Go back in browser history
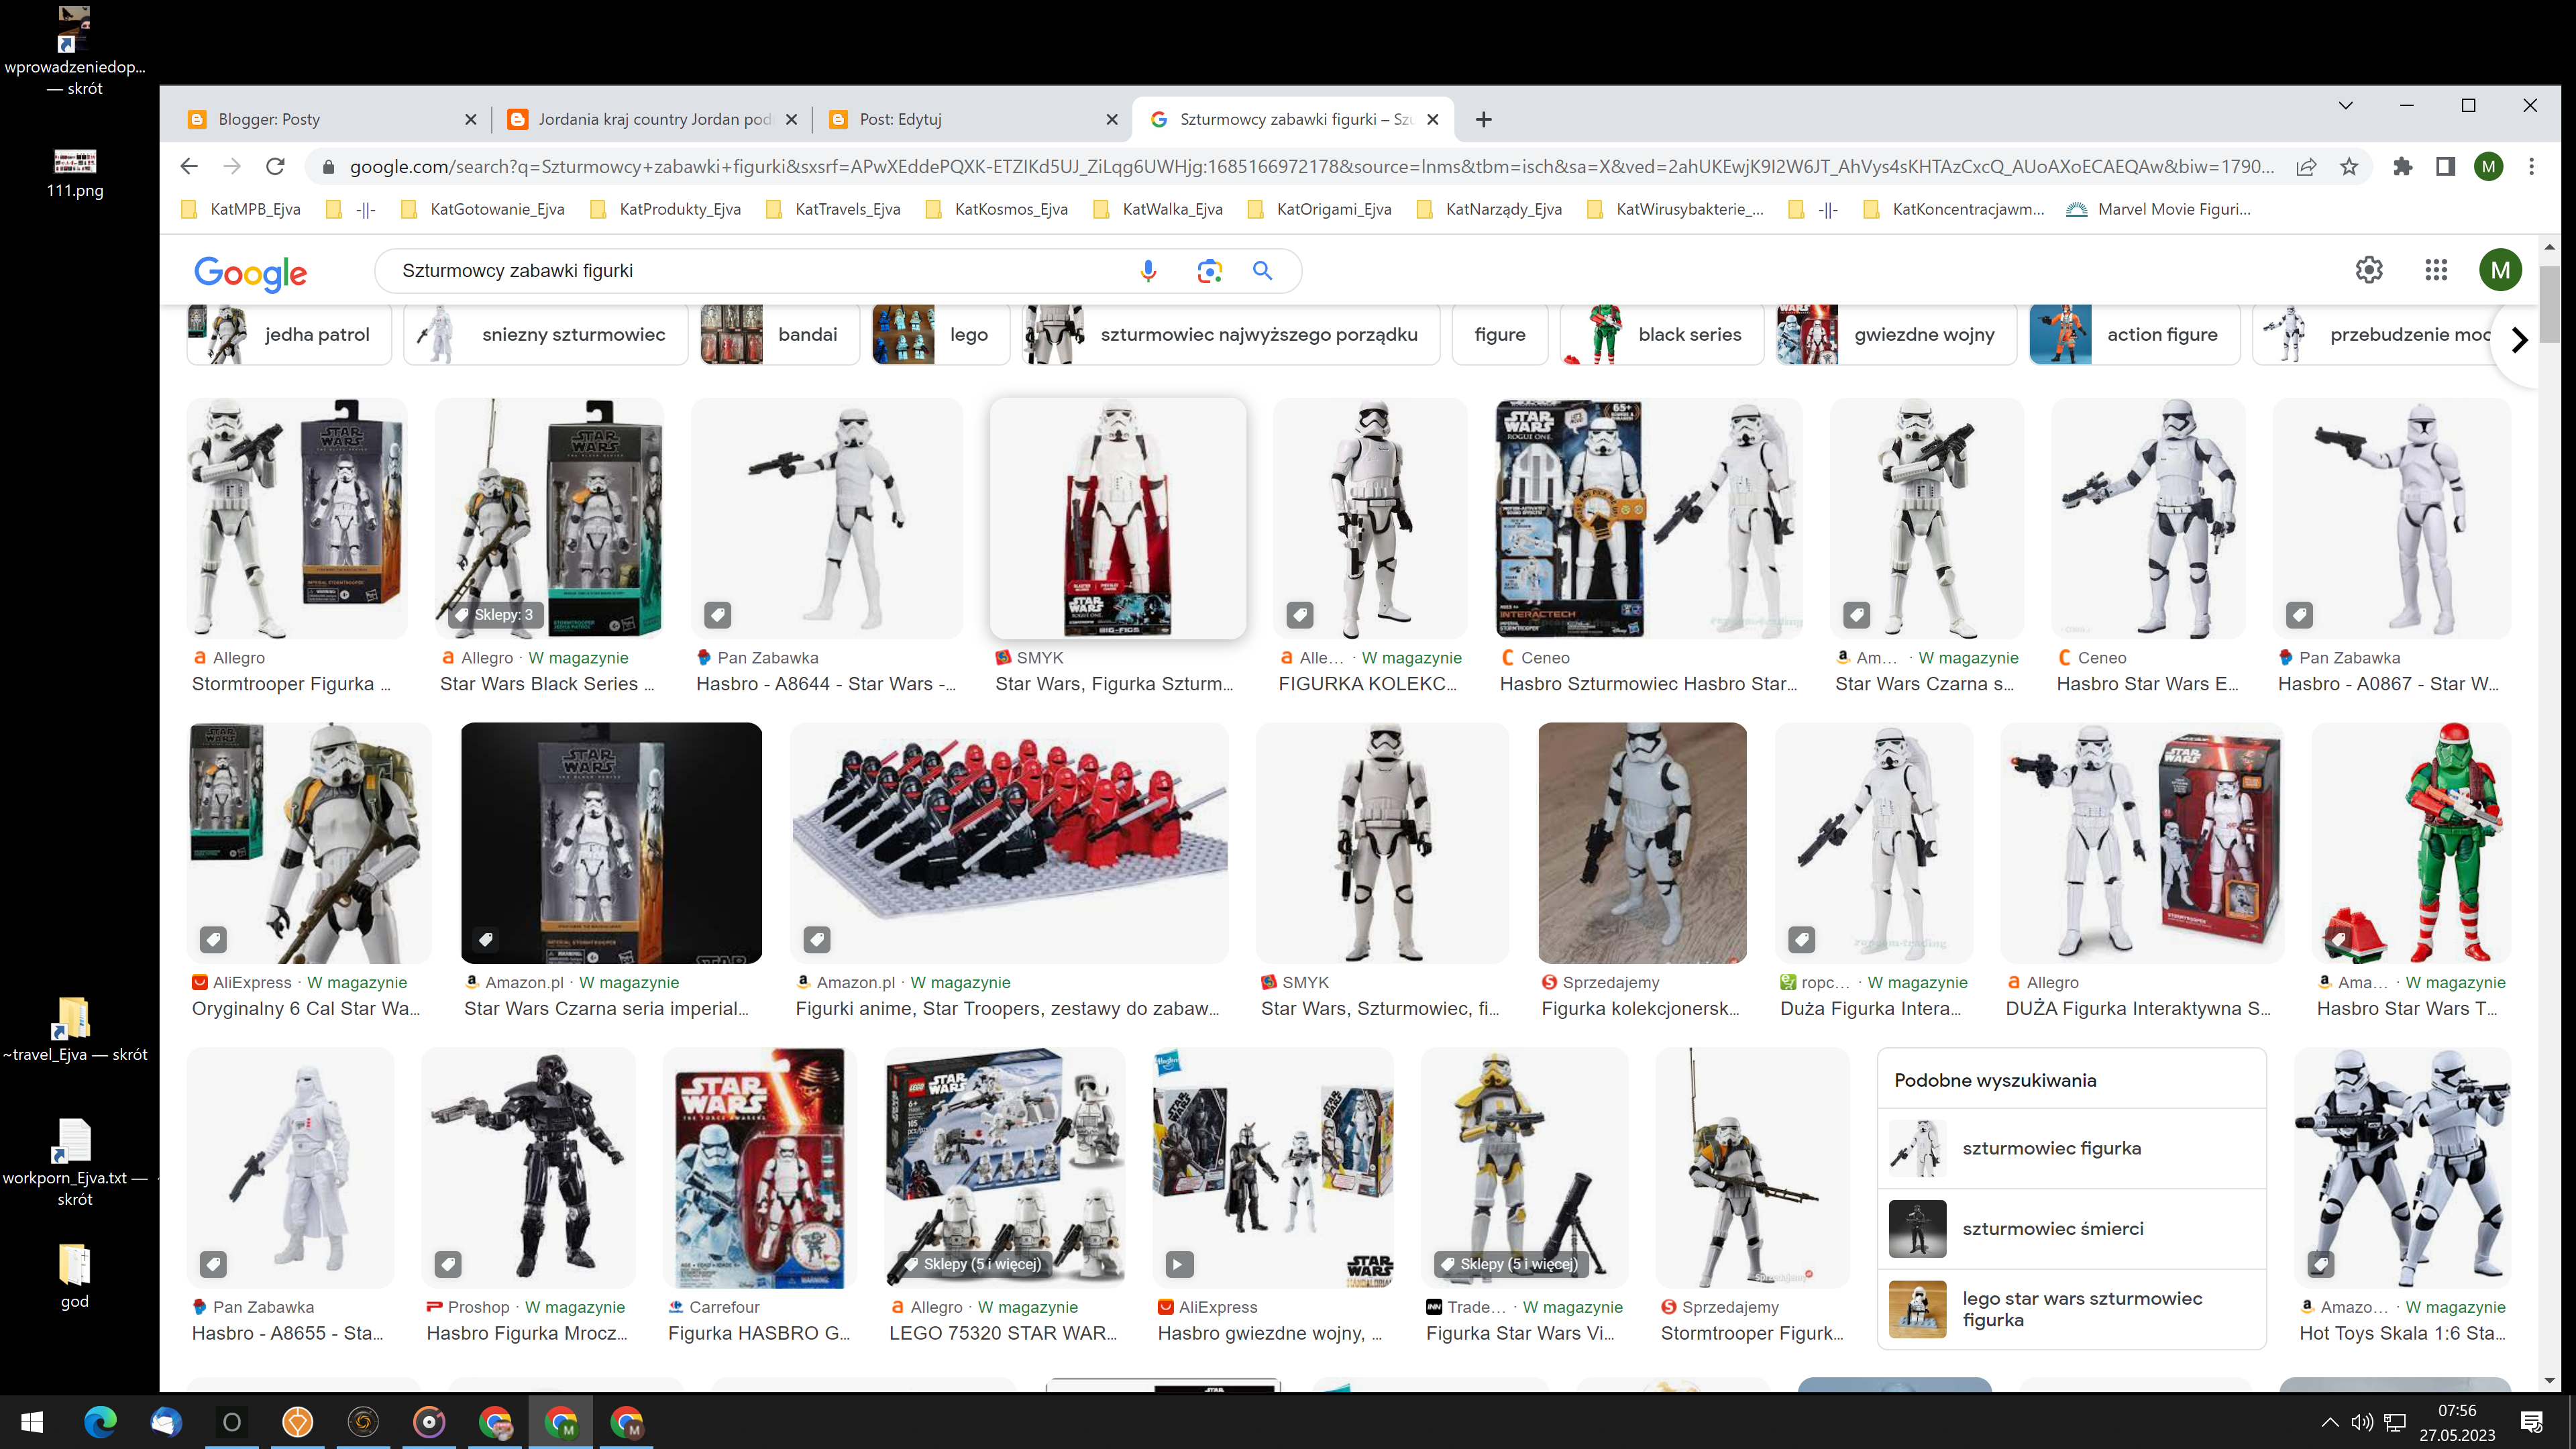Viewport: 2576px width, 1449px height. [189, 166]
